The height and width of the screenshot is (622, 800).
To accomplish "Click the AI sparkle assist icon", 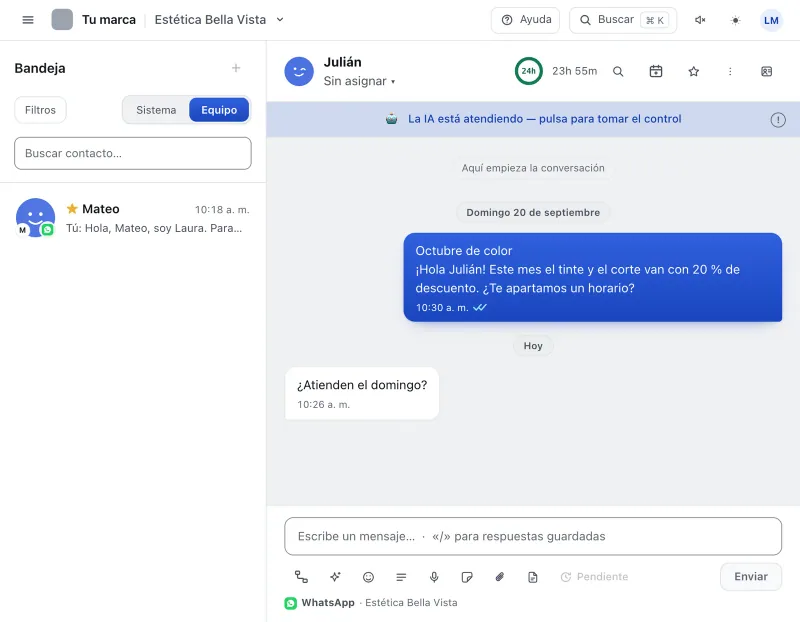I will [335, 577].
